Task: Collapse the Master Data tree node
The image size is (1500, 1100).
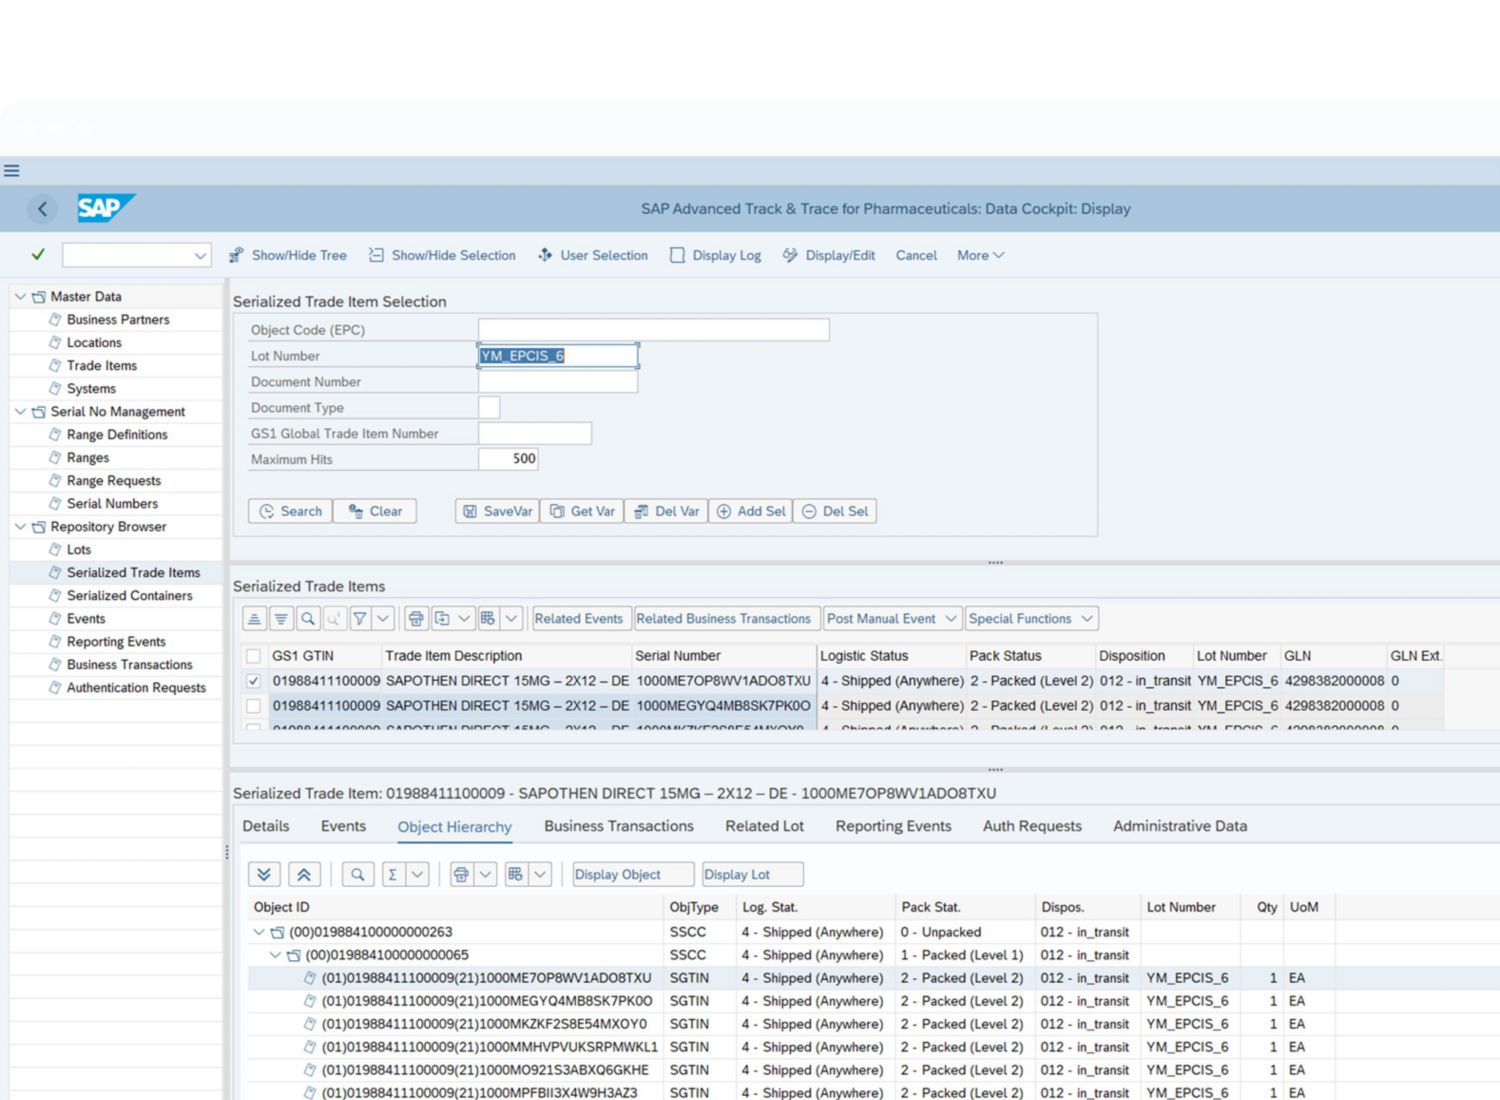Action: tap(20, 297)
